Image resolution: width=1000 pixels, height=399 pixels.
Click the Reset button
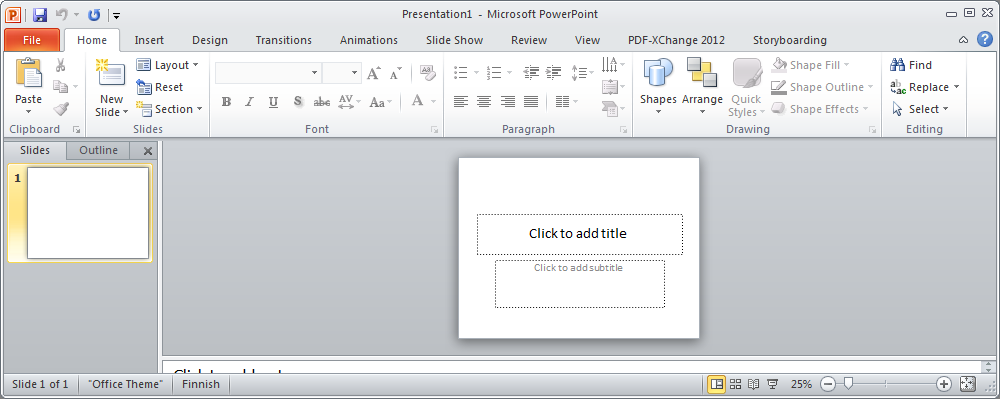point(159,87)
